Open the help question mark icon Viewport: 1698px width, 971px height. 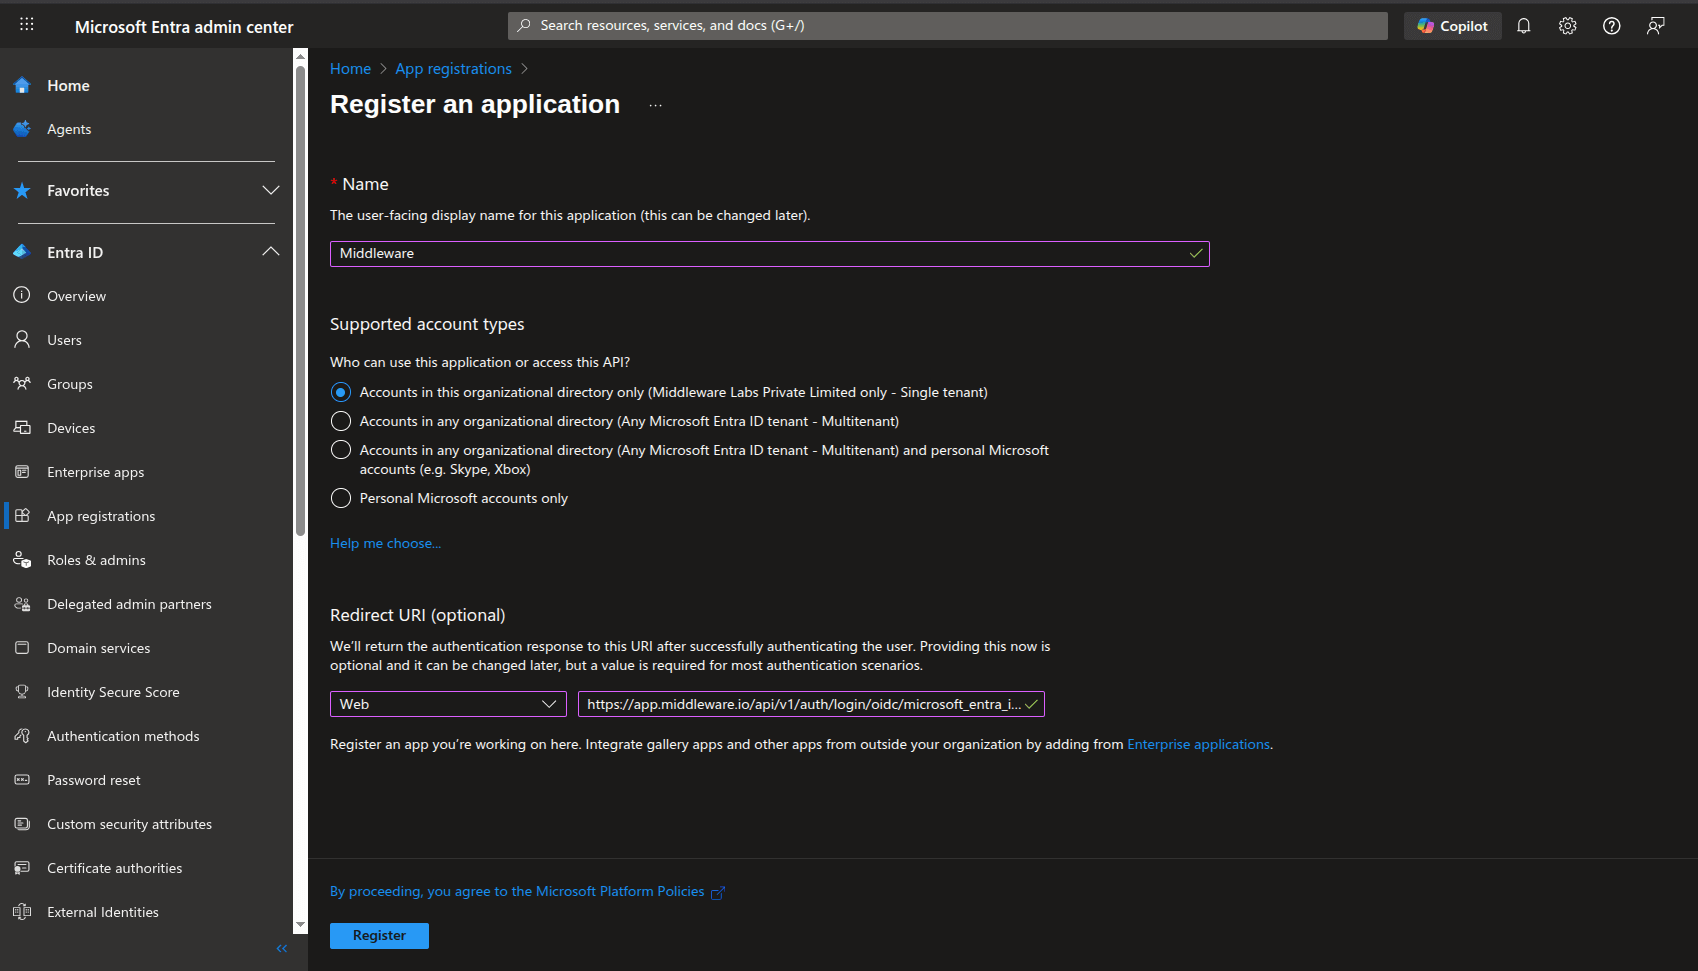tap(1611, 25)
